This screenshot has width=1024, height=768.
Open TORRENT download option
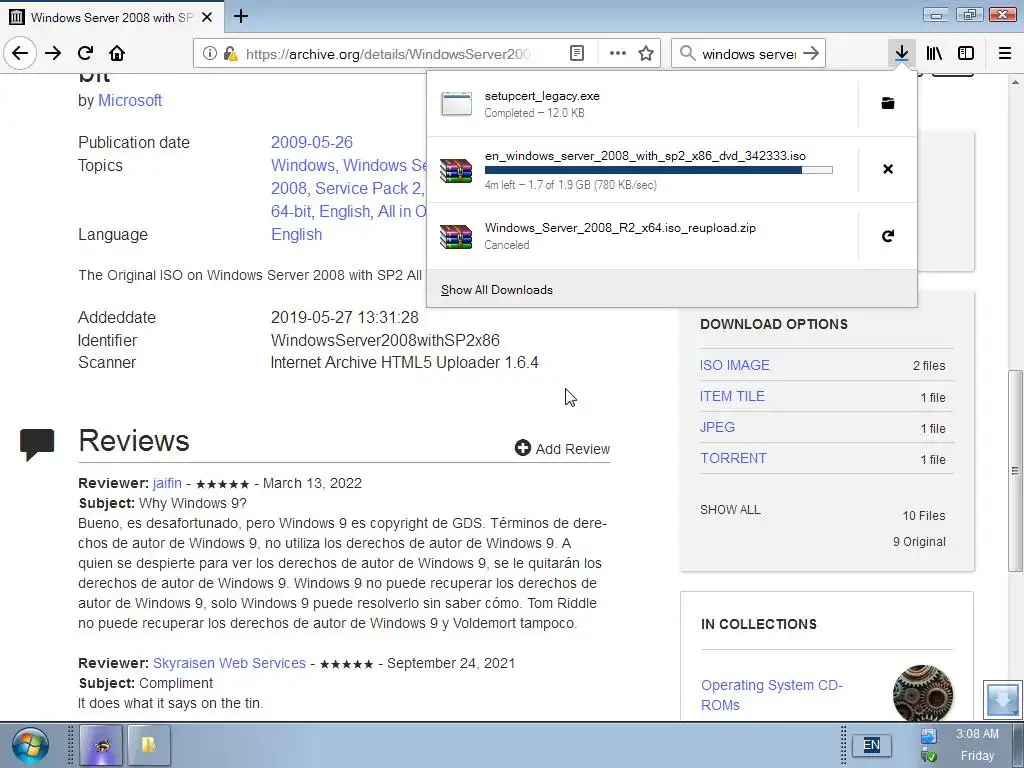pyautogui.click(x=733, y=458)
